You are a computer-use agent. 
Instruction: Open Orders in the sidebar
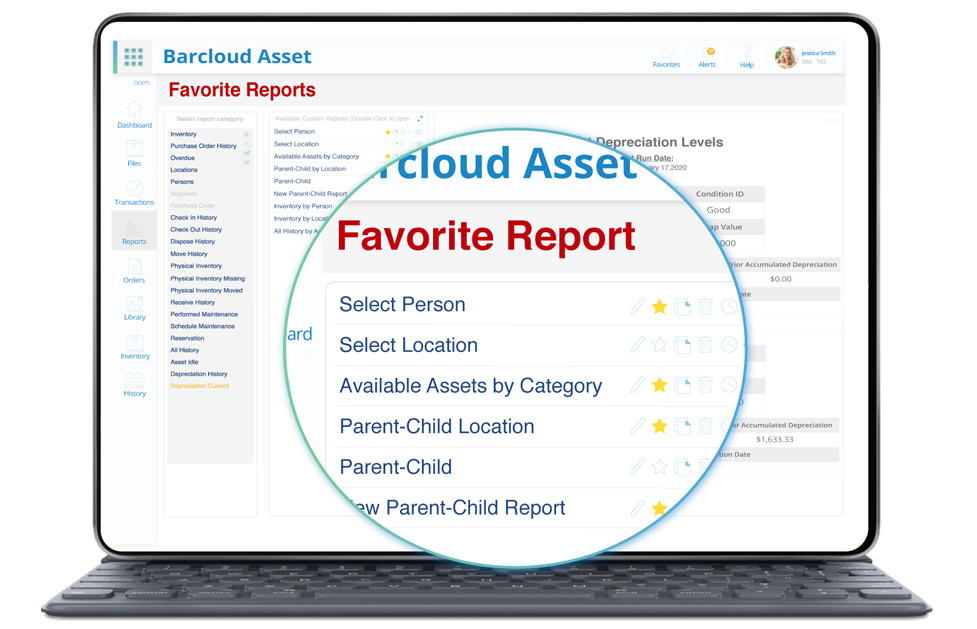tap(134, 271)
